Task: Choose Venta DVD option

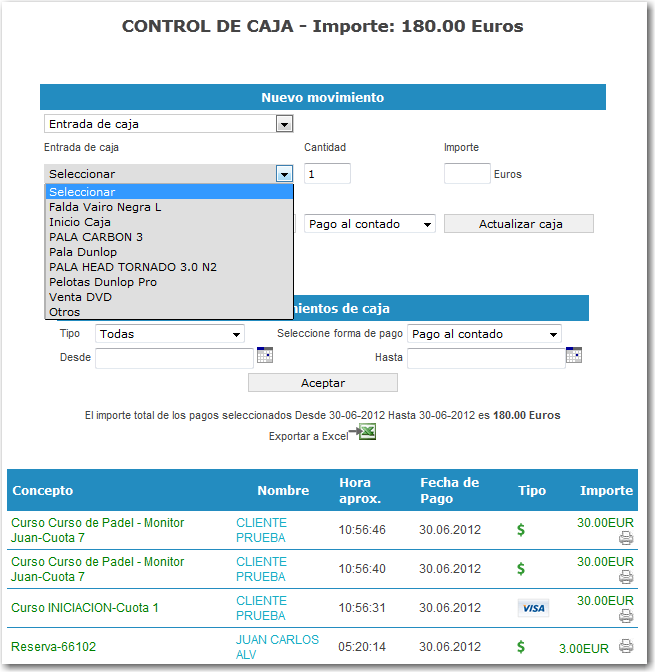Action: click(x=169, y=297)
